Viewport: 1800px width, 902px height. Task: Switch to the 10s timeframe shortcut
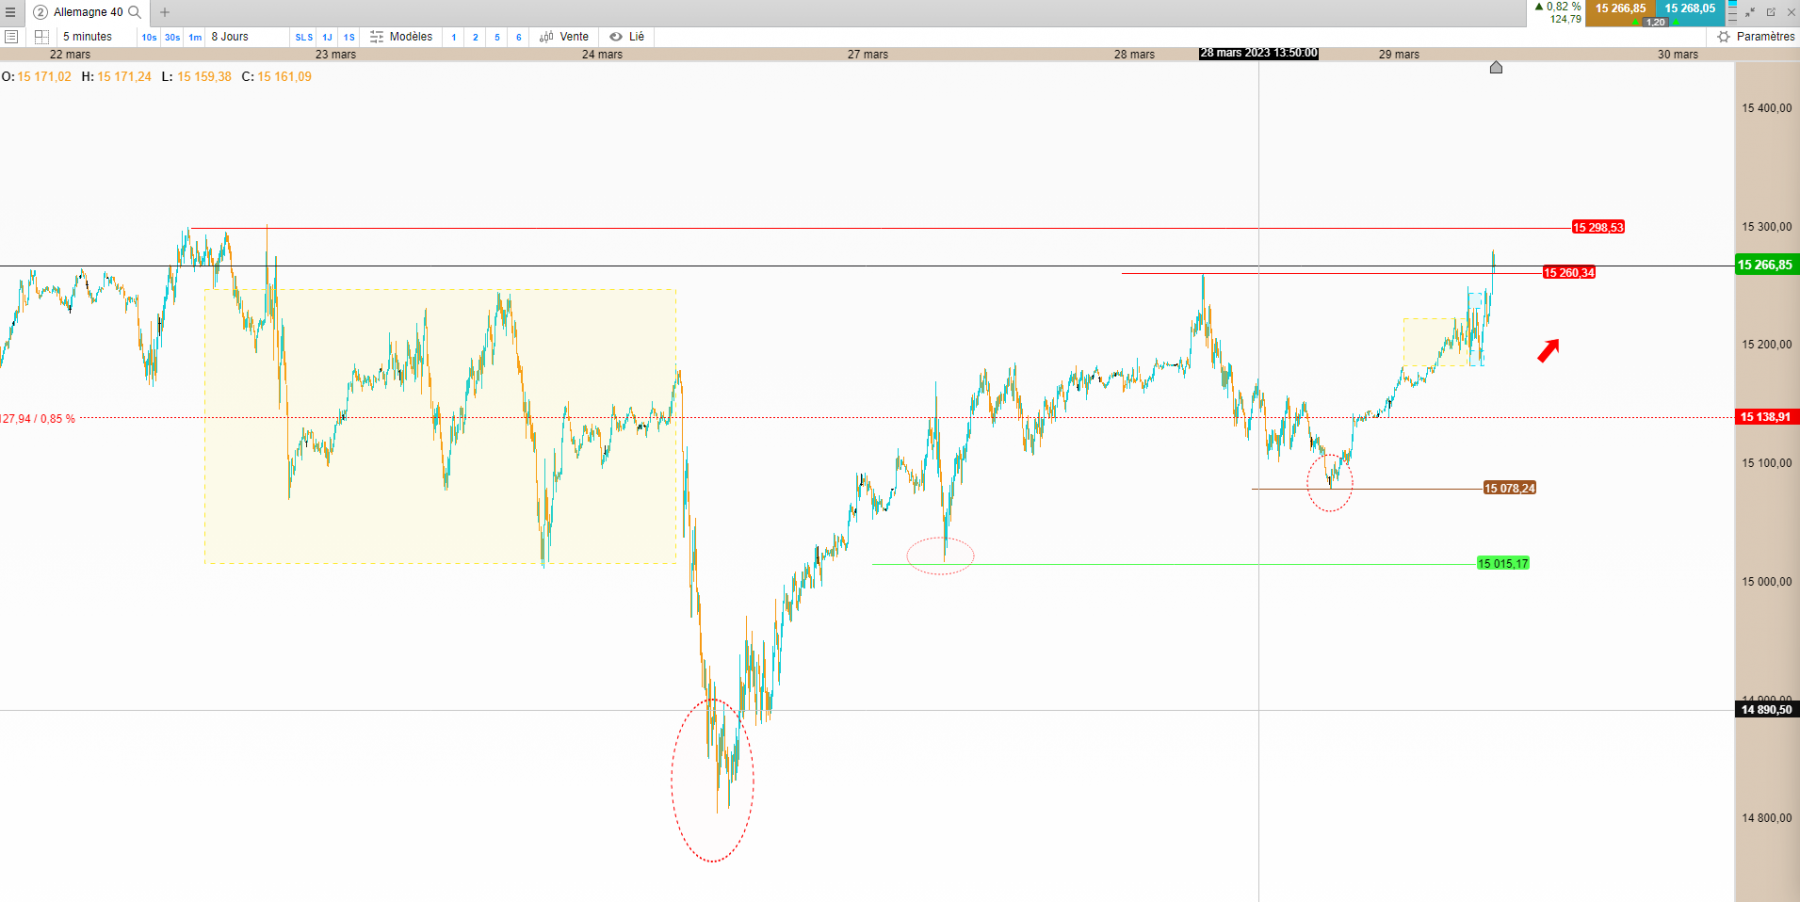point(149,37)
